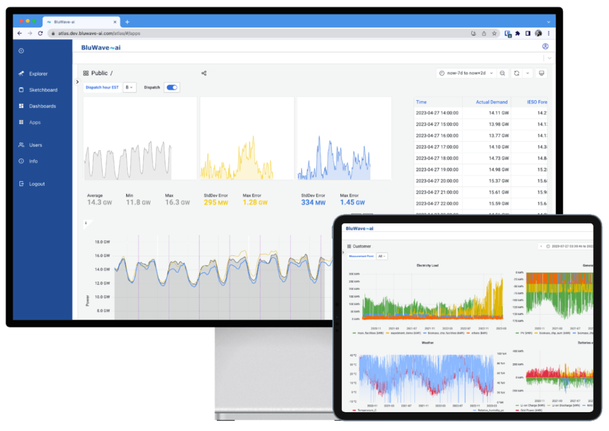Refresh the dashboard using the refresh icon

517,73
